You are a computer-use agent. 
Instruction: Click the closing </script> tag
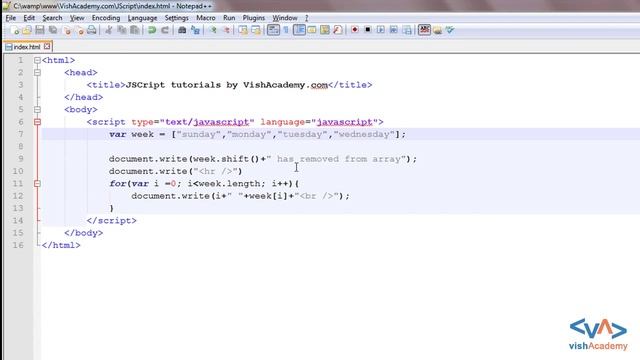(x=111, y=220)
